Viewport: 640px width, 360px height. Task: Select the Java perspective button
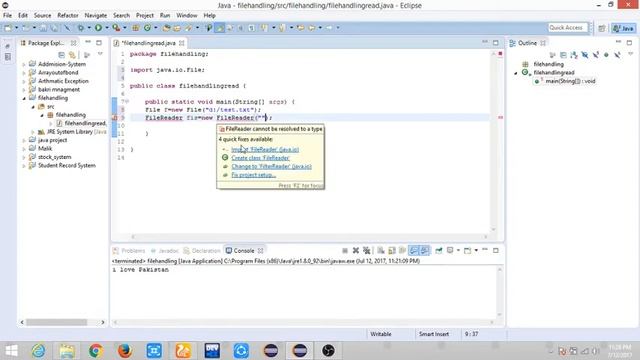(623, 28)
